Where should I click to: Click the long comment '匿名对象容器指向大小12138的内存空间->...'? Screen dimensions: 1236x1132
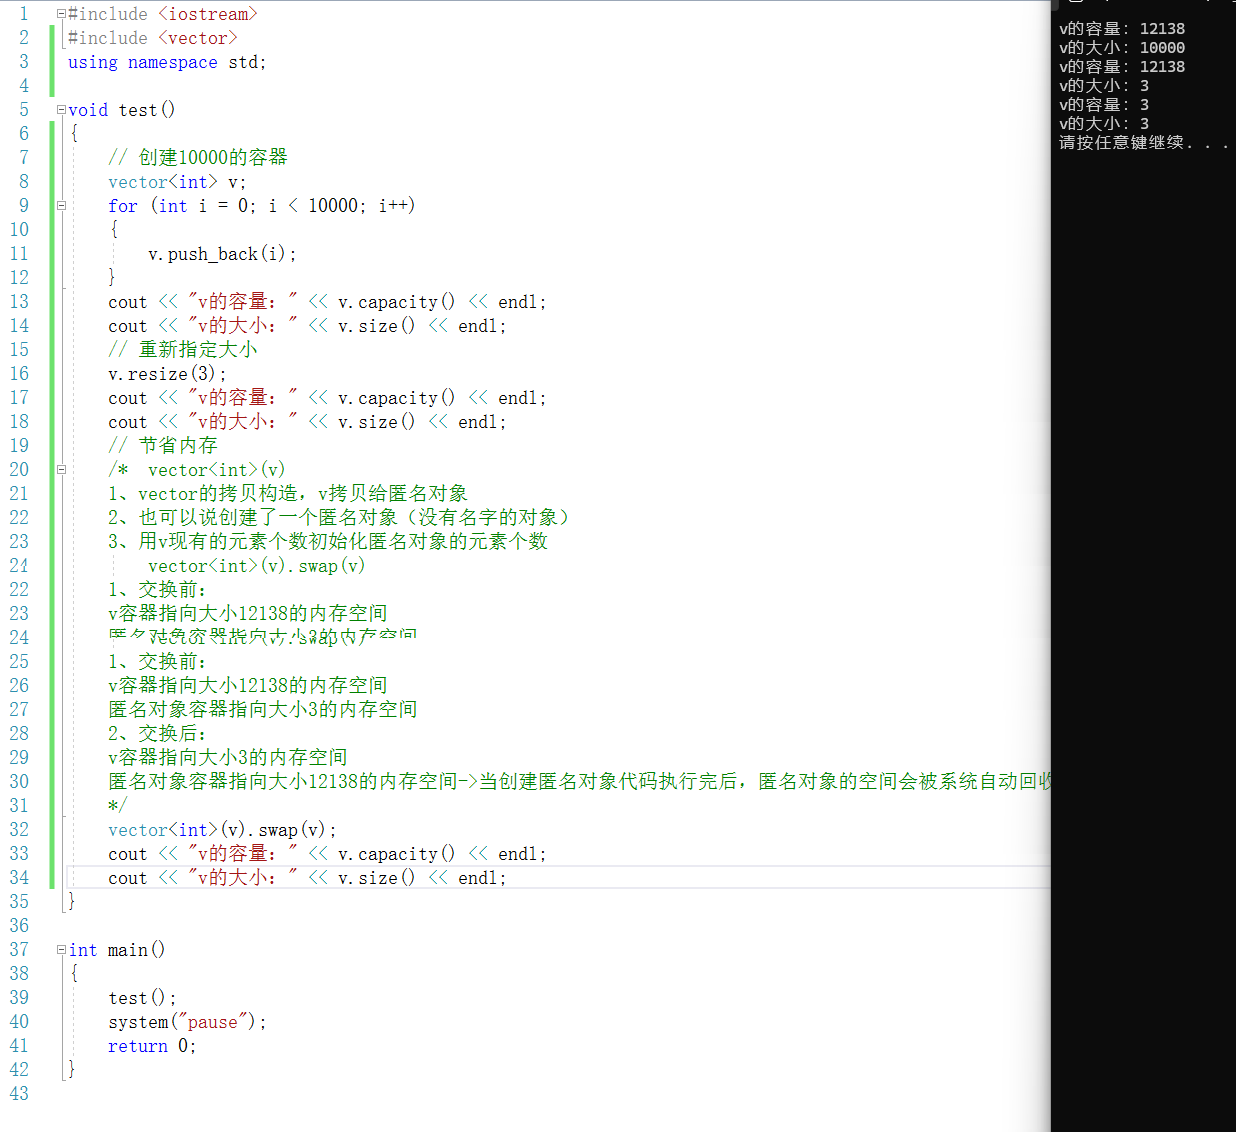[x=579, y=782]
